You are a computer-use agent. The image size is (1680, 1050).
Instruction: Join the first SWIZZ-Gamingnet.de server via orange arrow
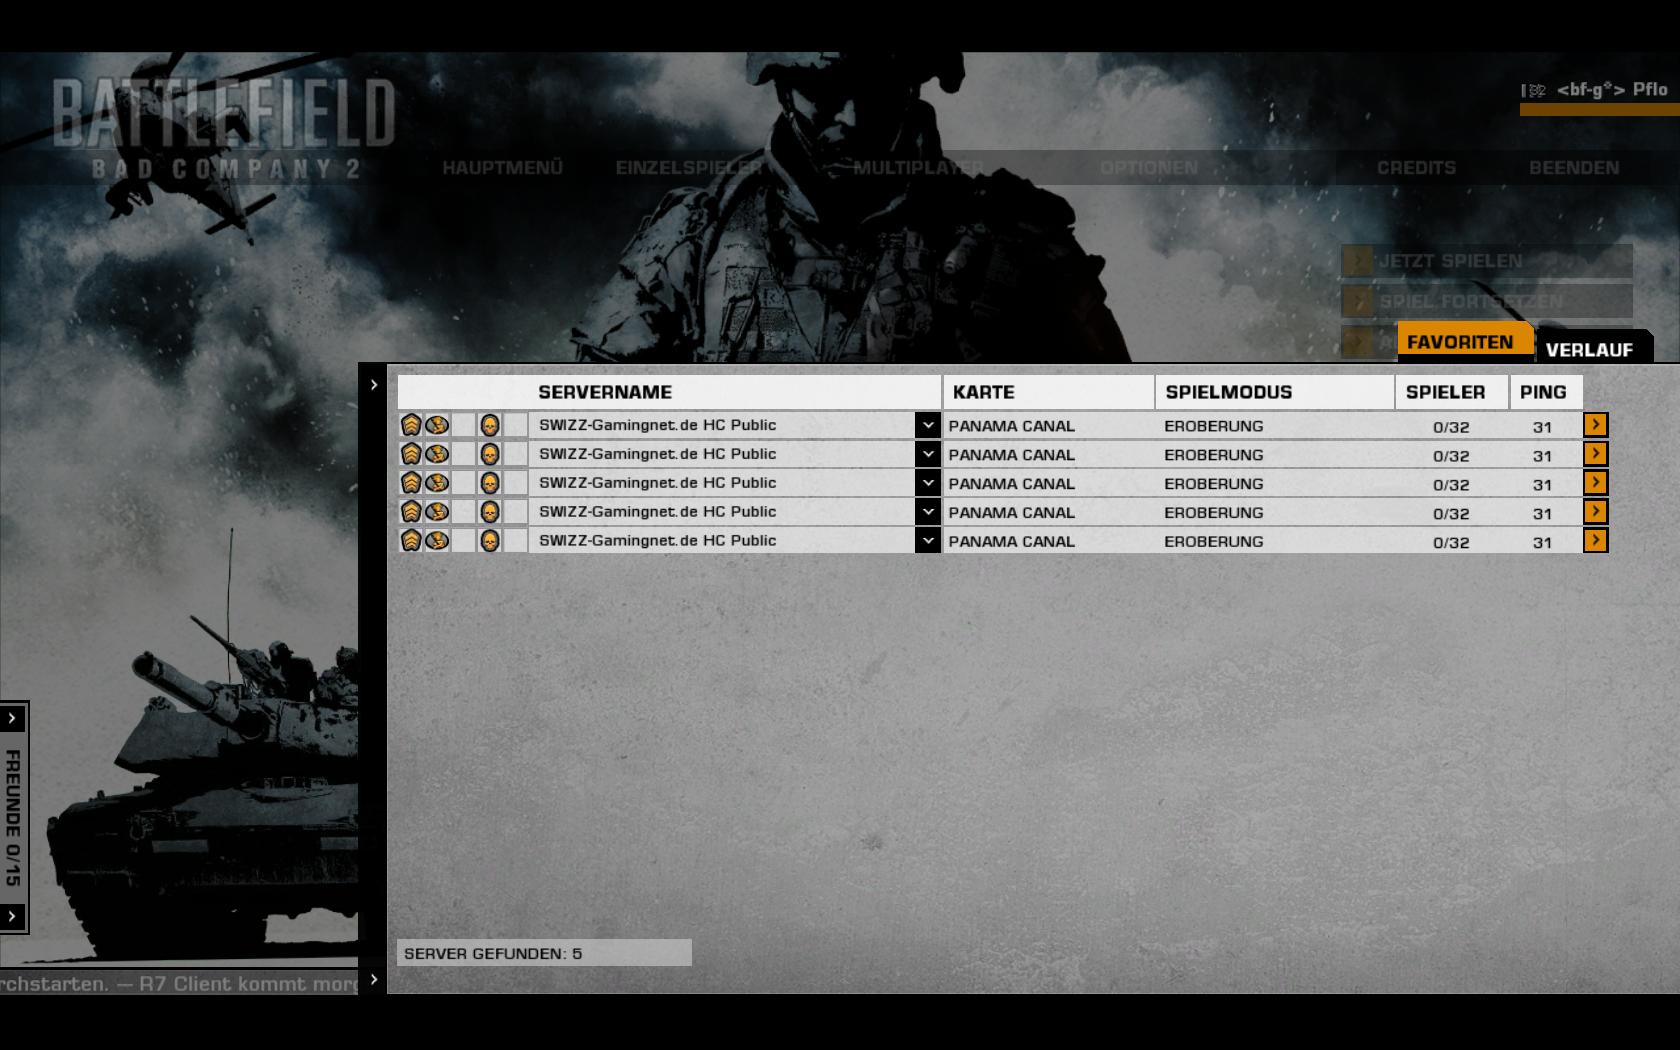tap(1595, 425)
